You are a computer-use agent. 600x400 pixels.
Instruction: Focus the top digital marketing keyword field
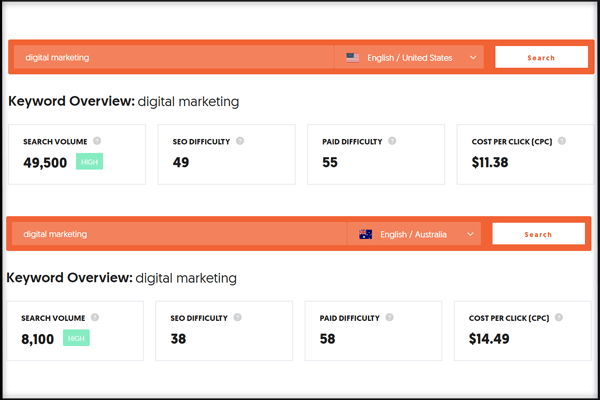point(174,57)
